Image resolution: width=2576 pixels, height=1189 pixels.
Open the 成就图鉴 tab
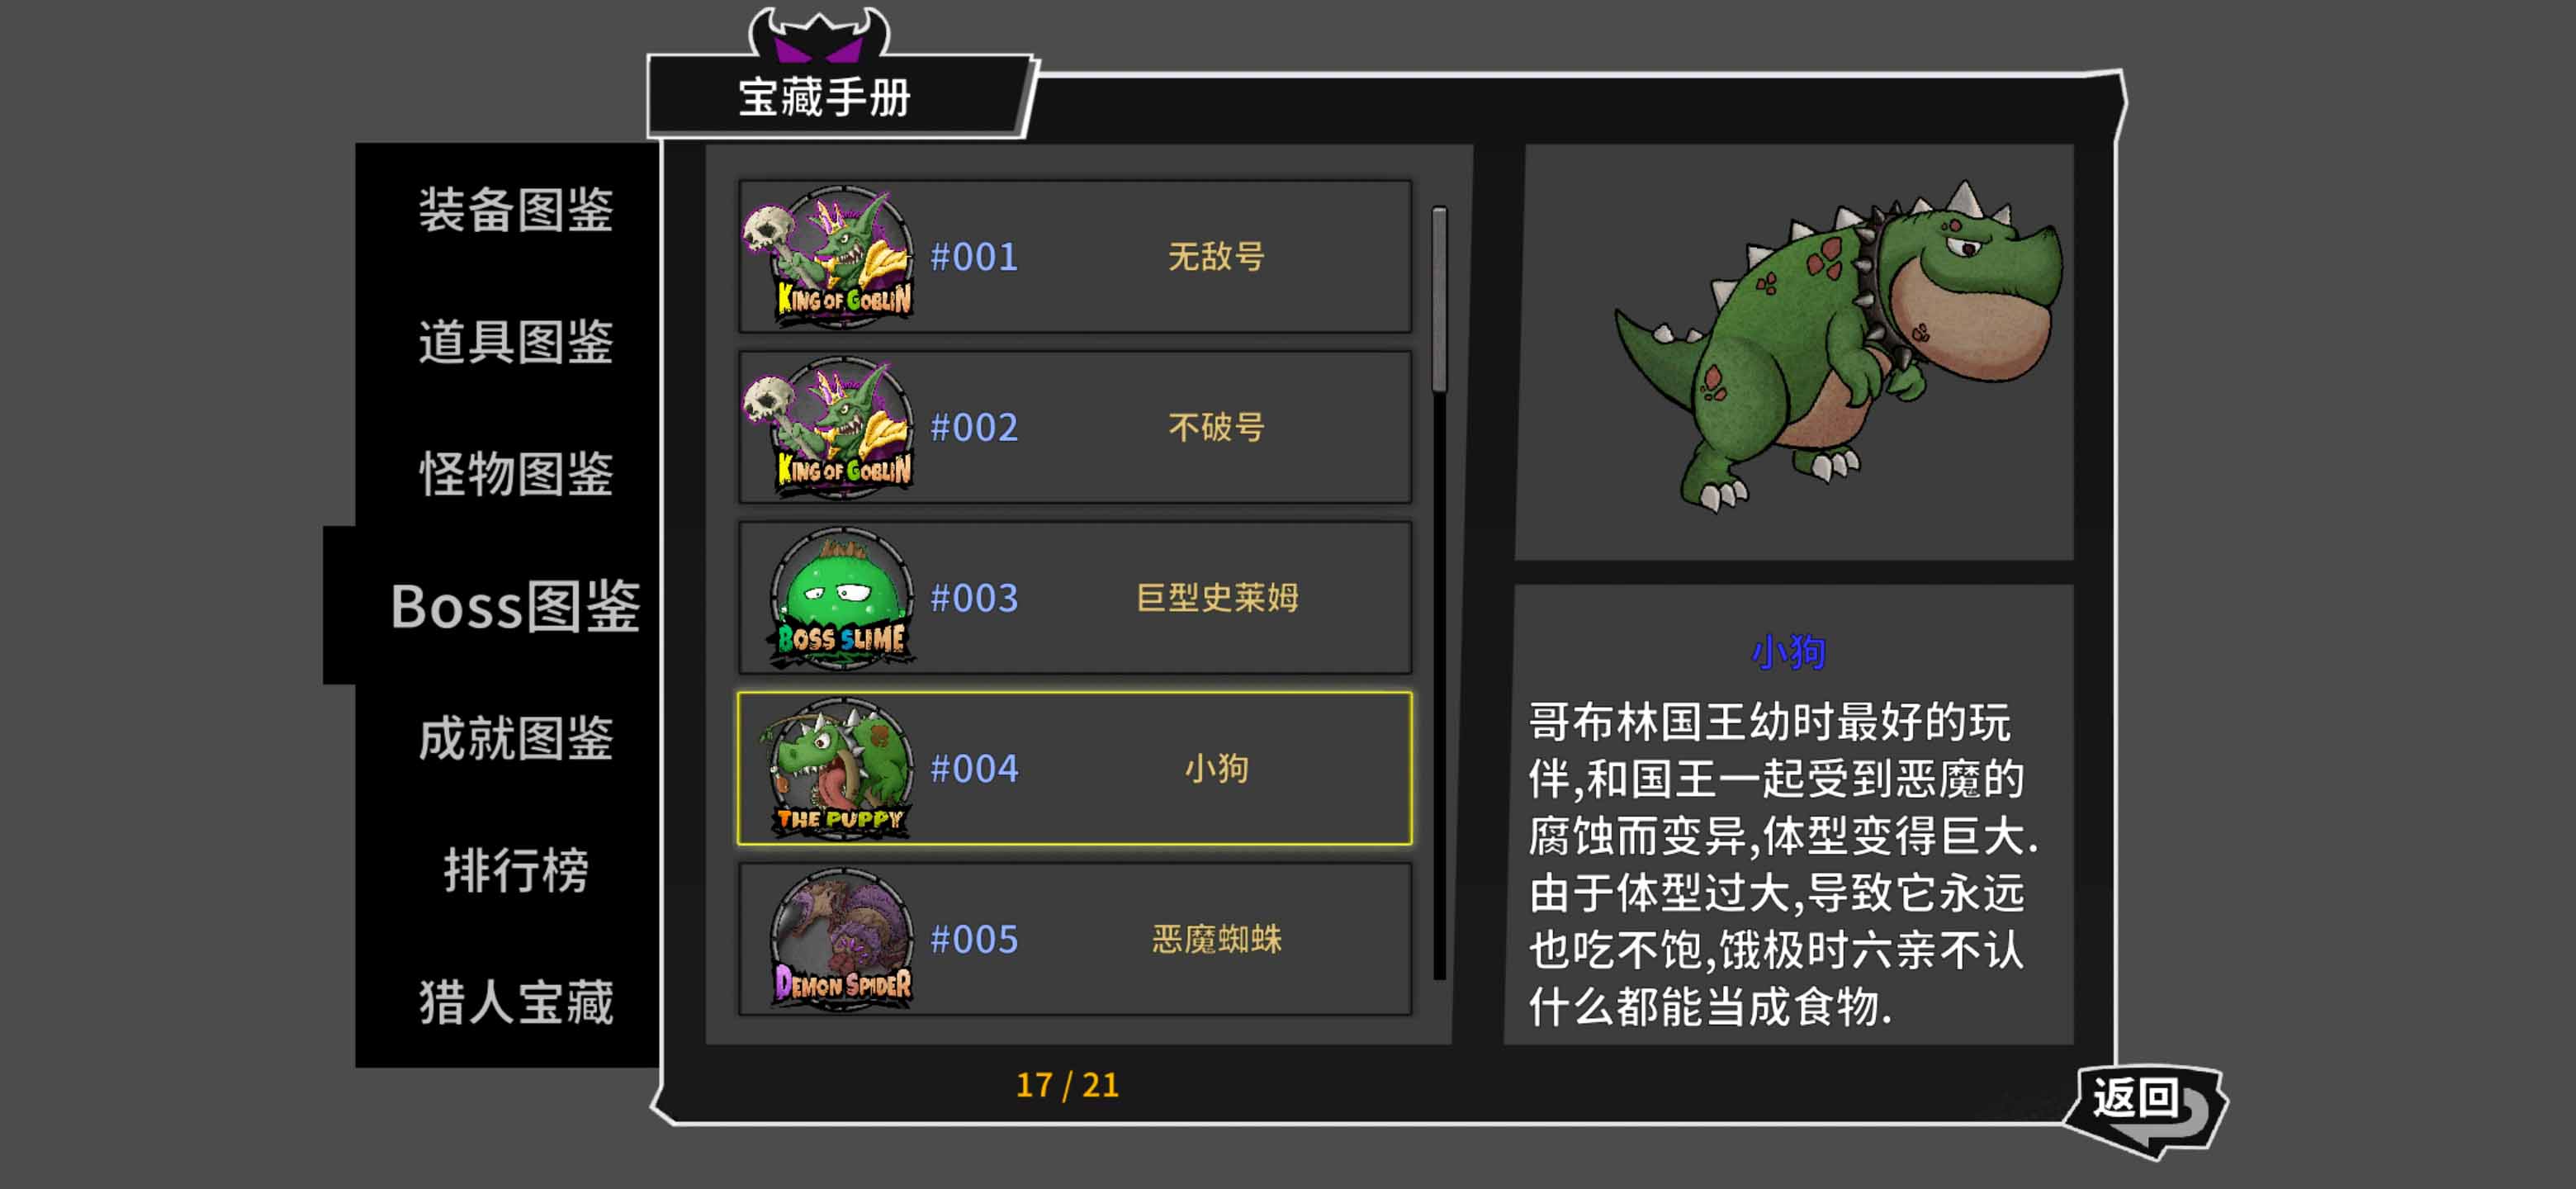click(x=515, y=738)
